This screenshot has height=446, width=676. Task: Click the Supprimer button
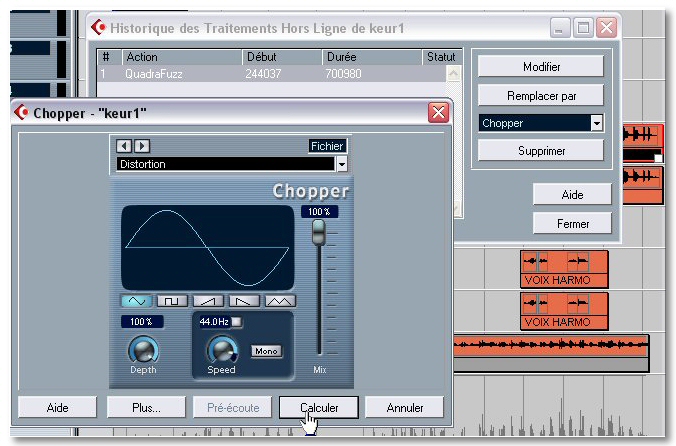[541, 151]
